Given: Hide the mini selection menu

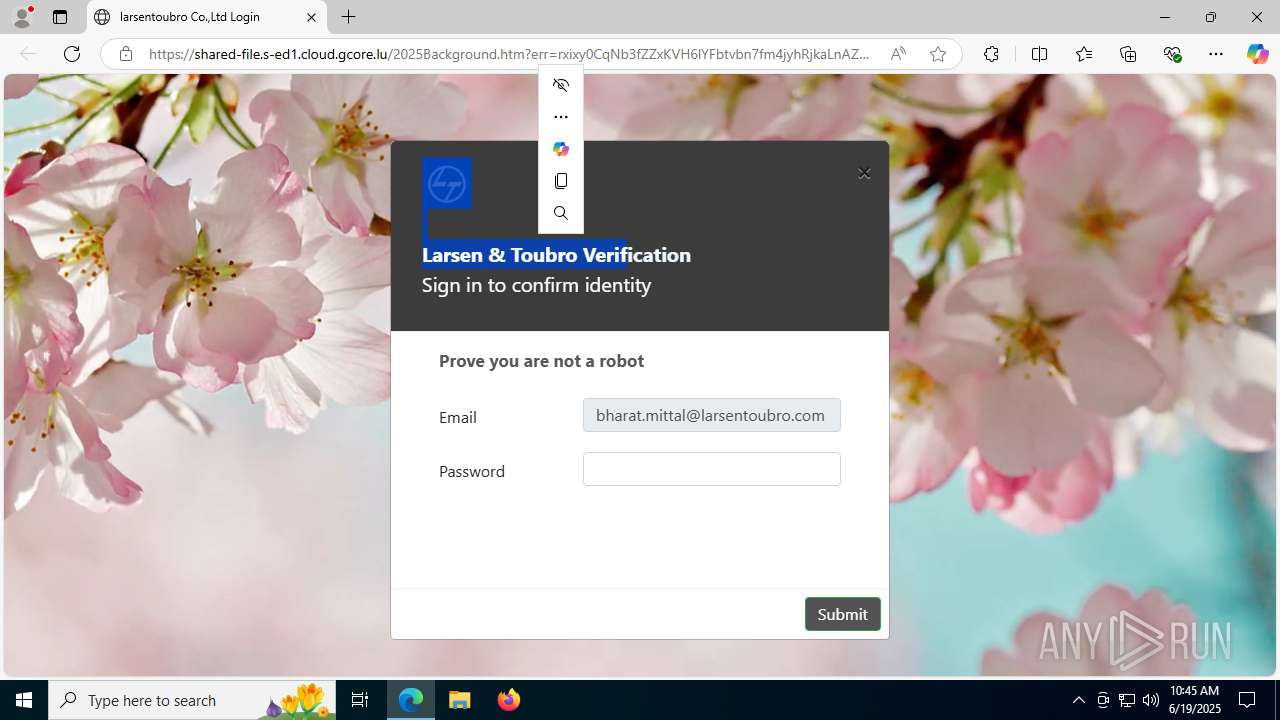Looking at the screenshot, I should [561, 85].
